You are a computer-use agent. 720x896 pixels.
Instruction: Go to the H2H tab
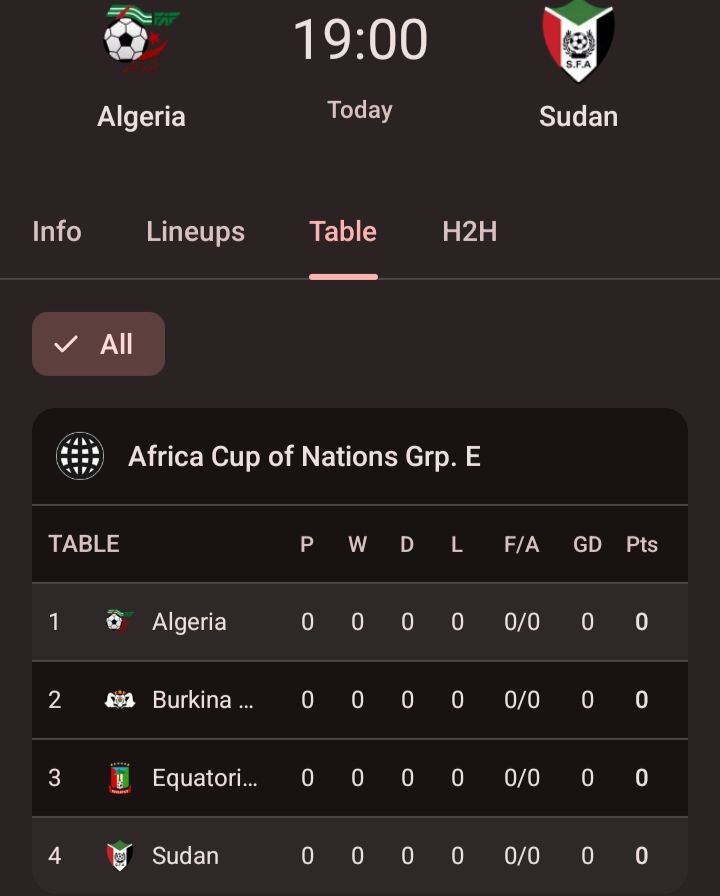point(469,231)
